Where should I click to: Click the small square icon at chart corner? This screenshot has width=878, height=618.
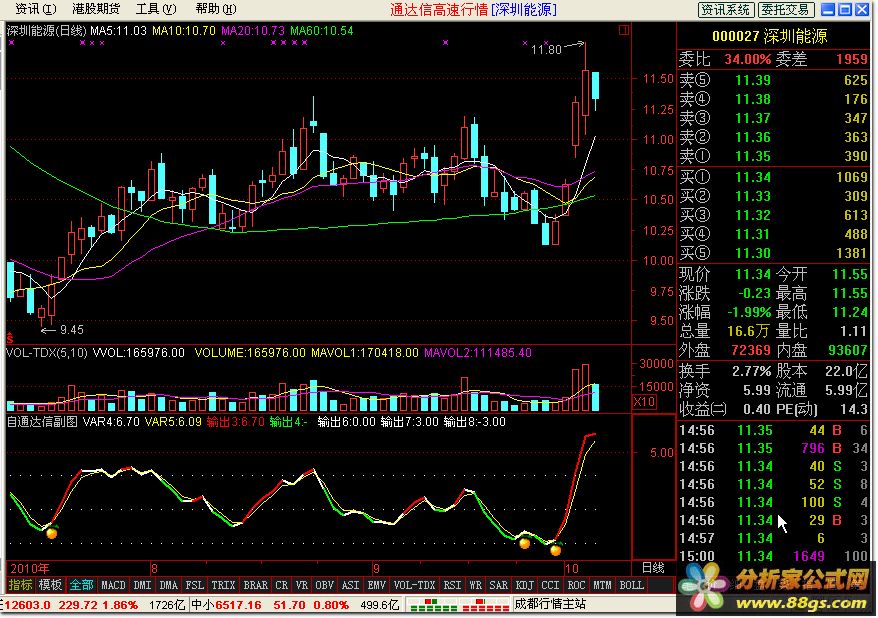(624, 30)
